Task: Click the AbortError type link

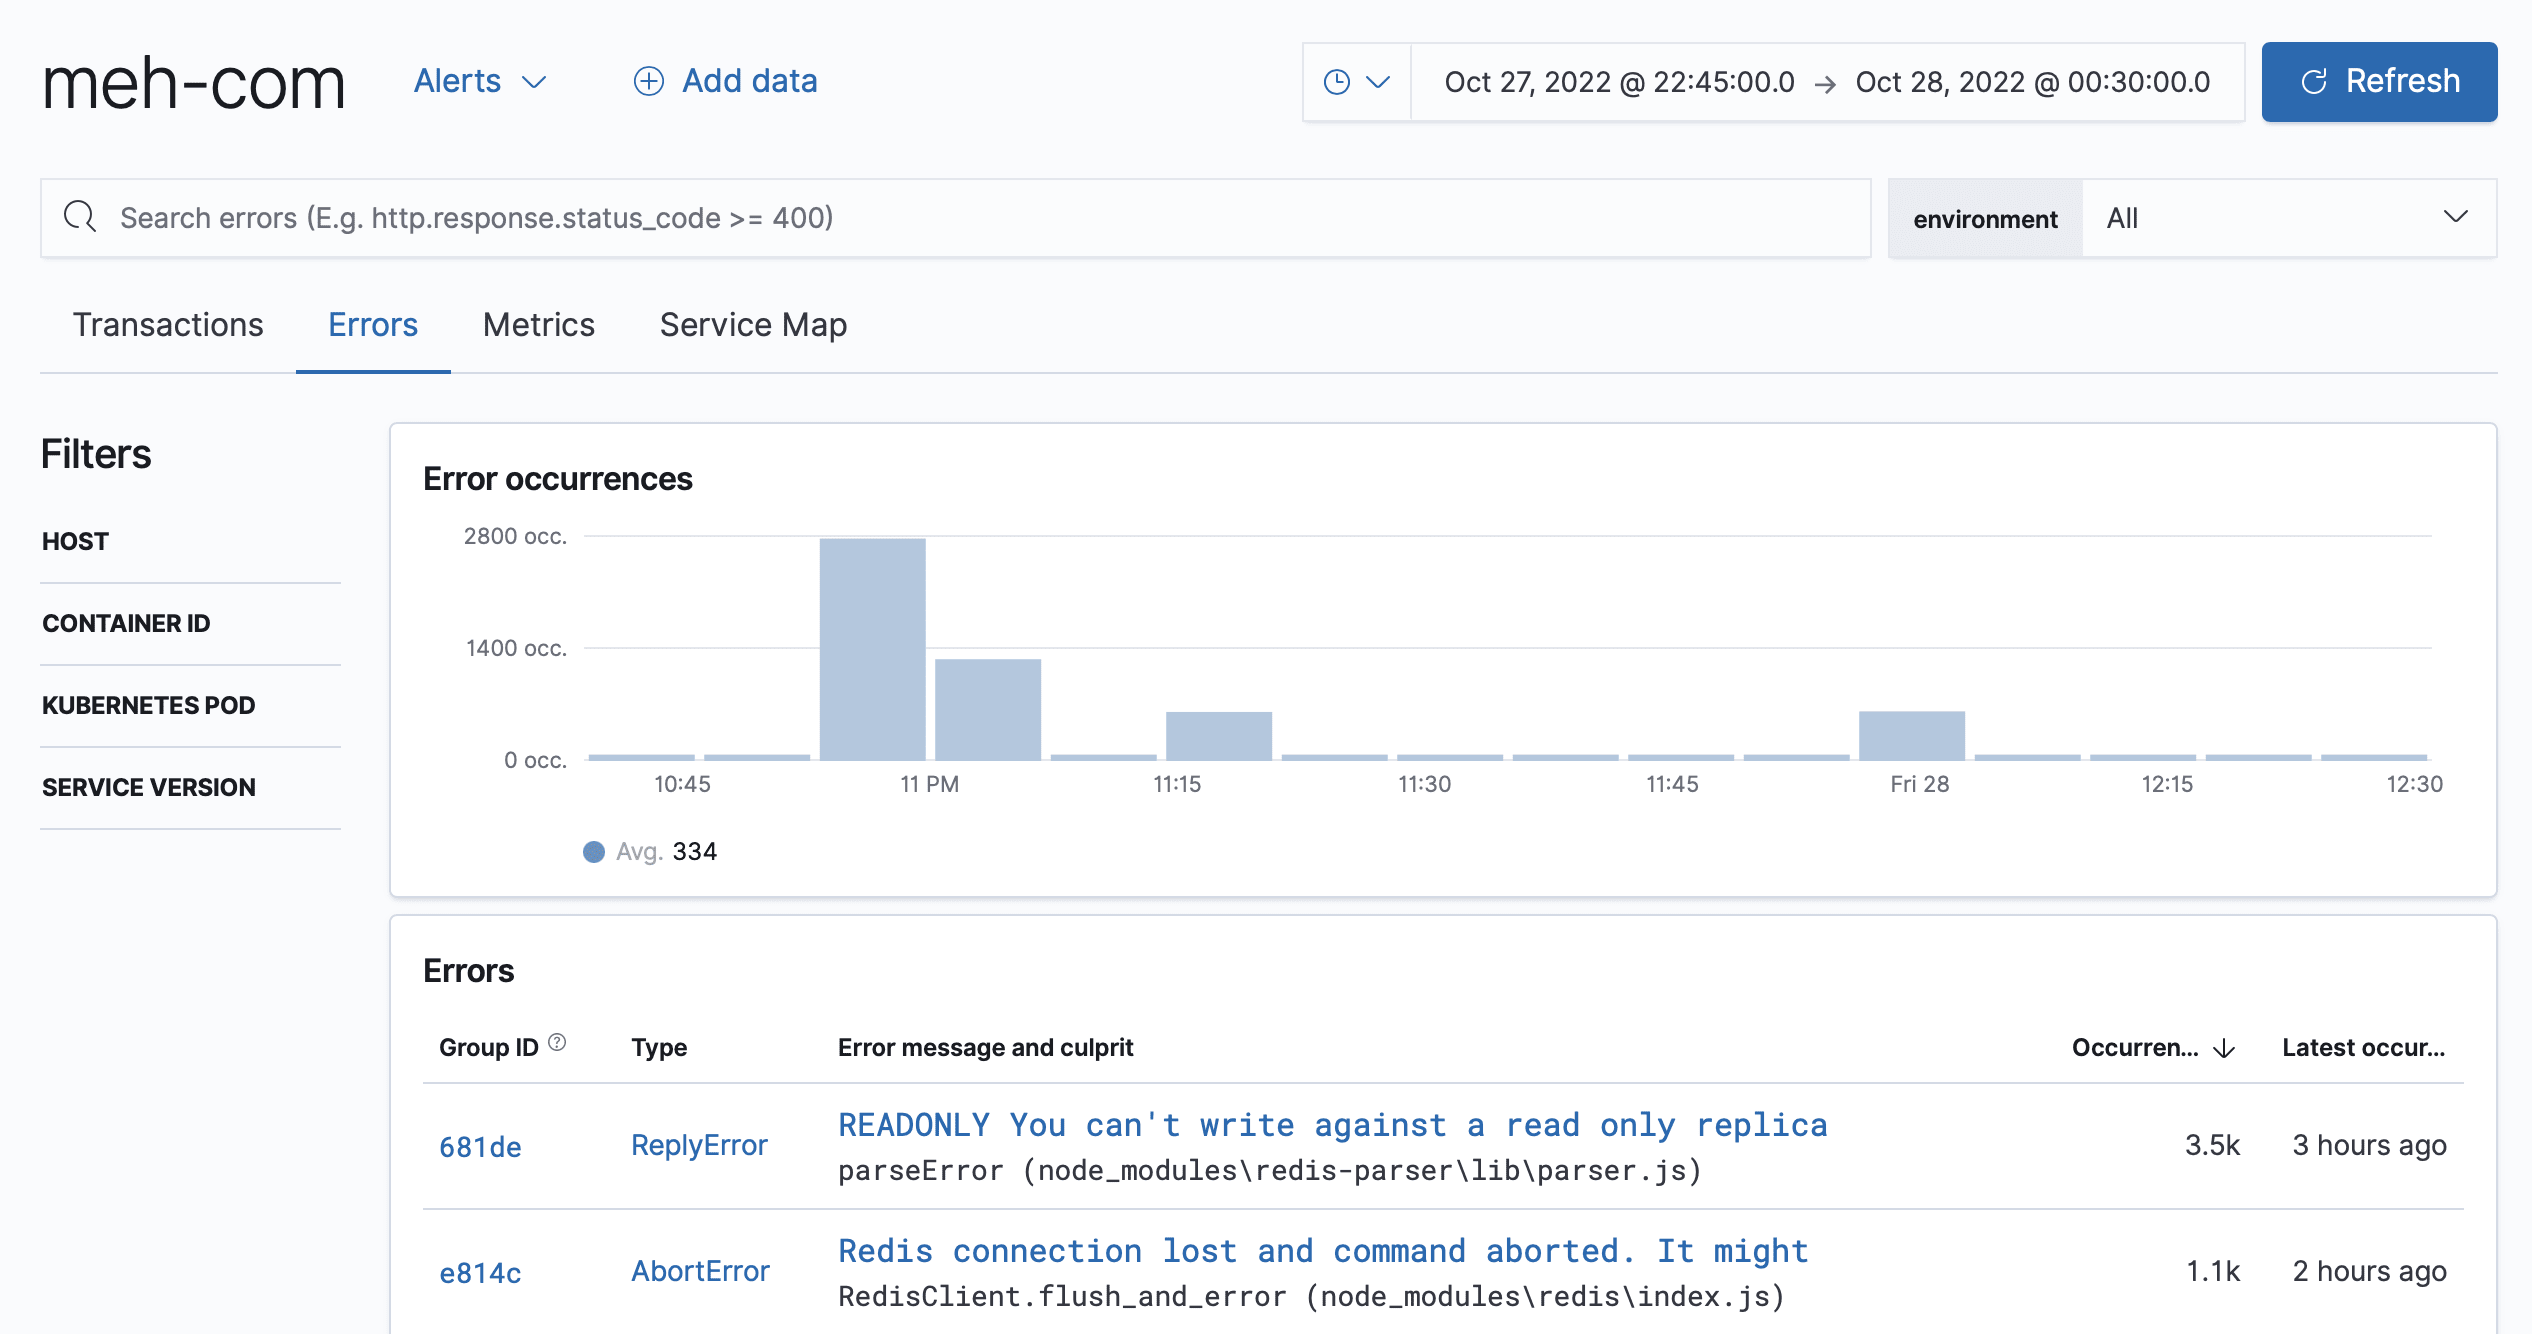Action: [700, 1271]
